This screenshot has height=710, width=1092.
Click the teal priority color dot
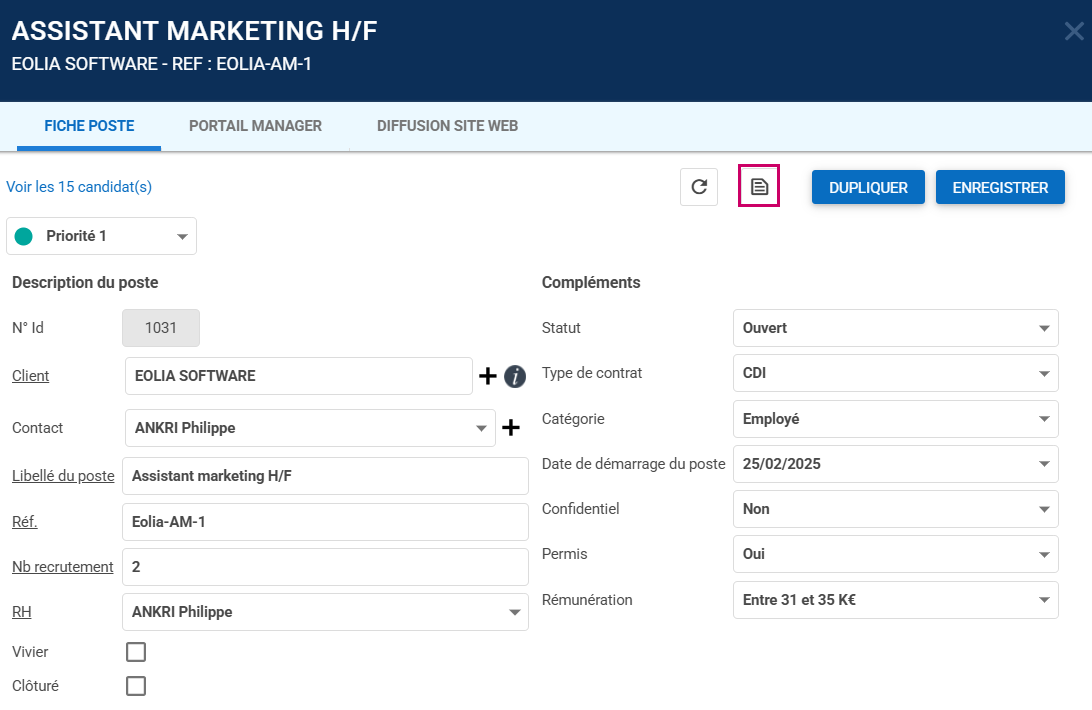click(x=24, y=236)
